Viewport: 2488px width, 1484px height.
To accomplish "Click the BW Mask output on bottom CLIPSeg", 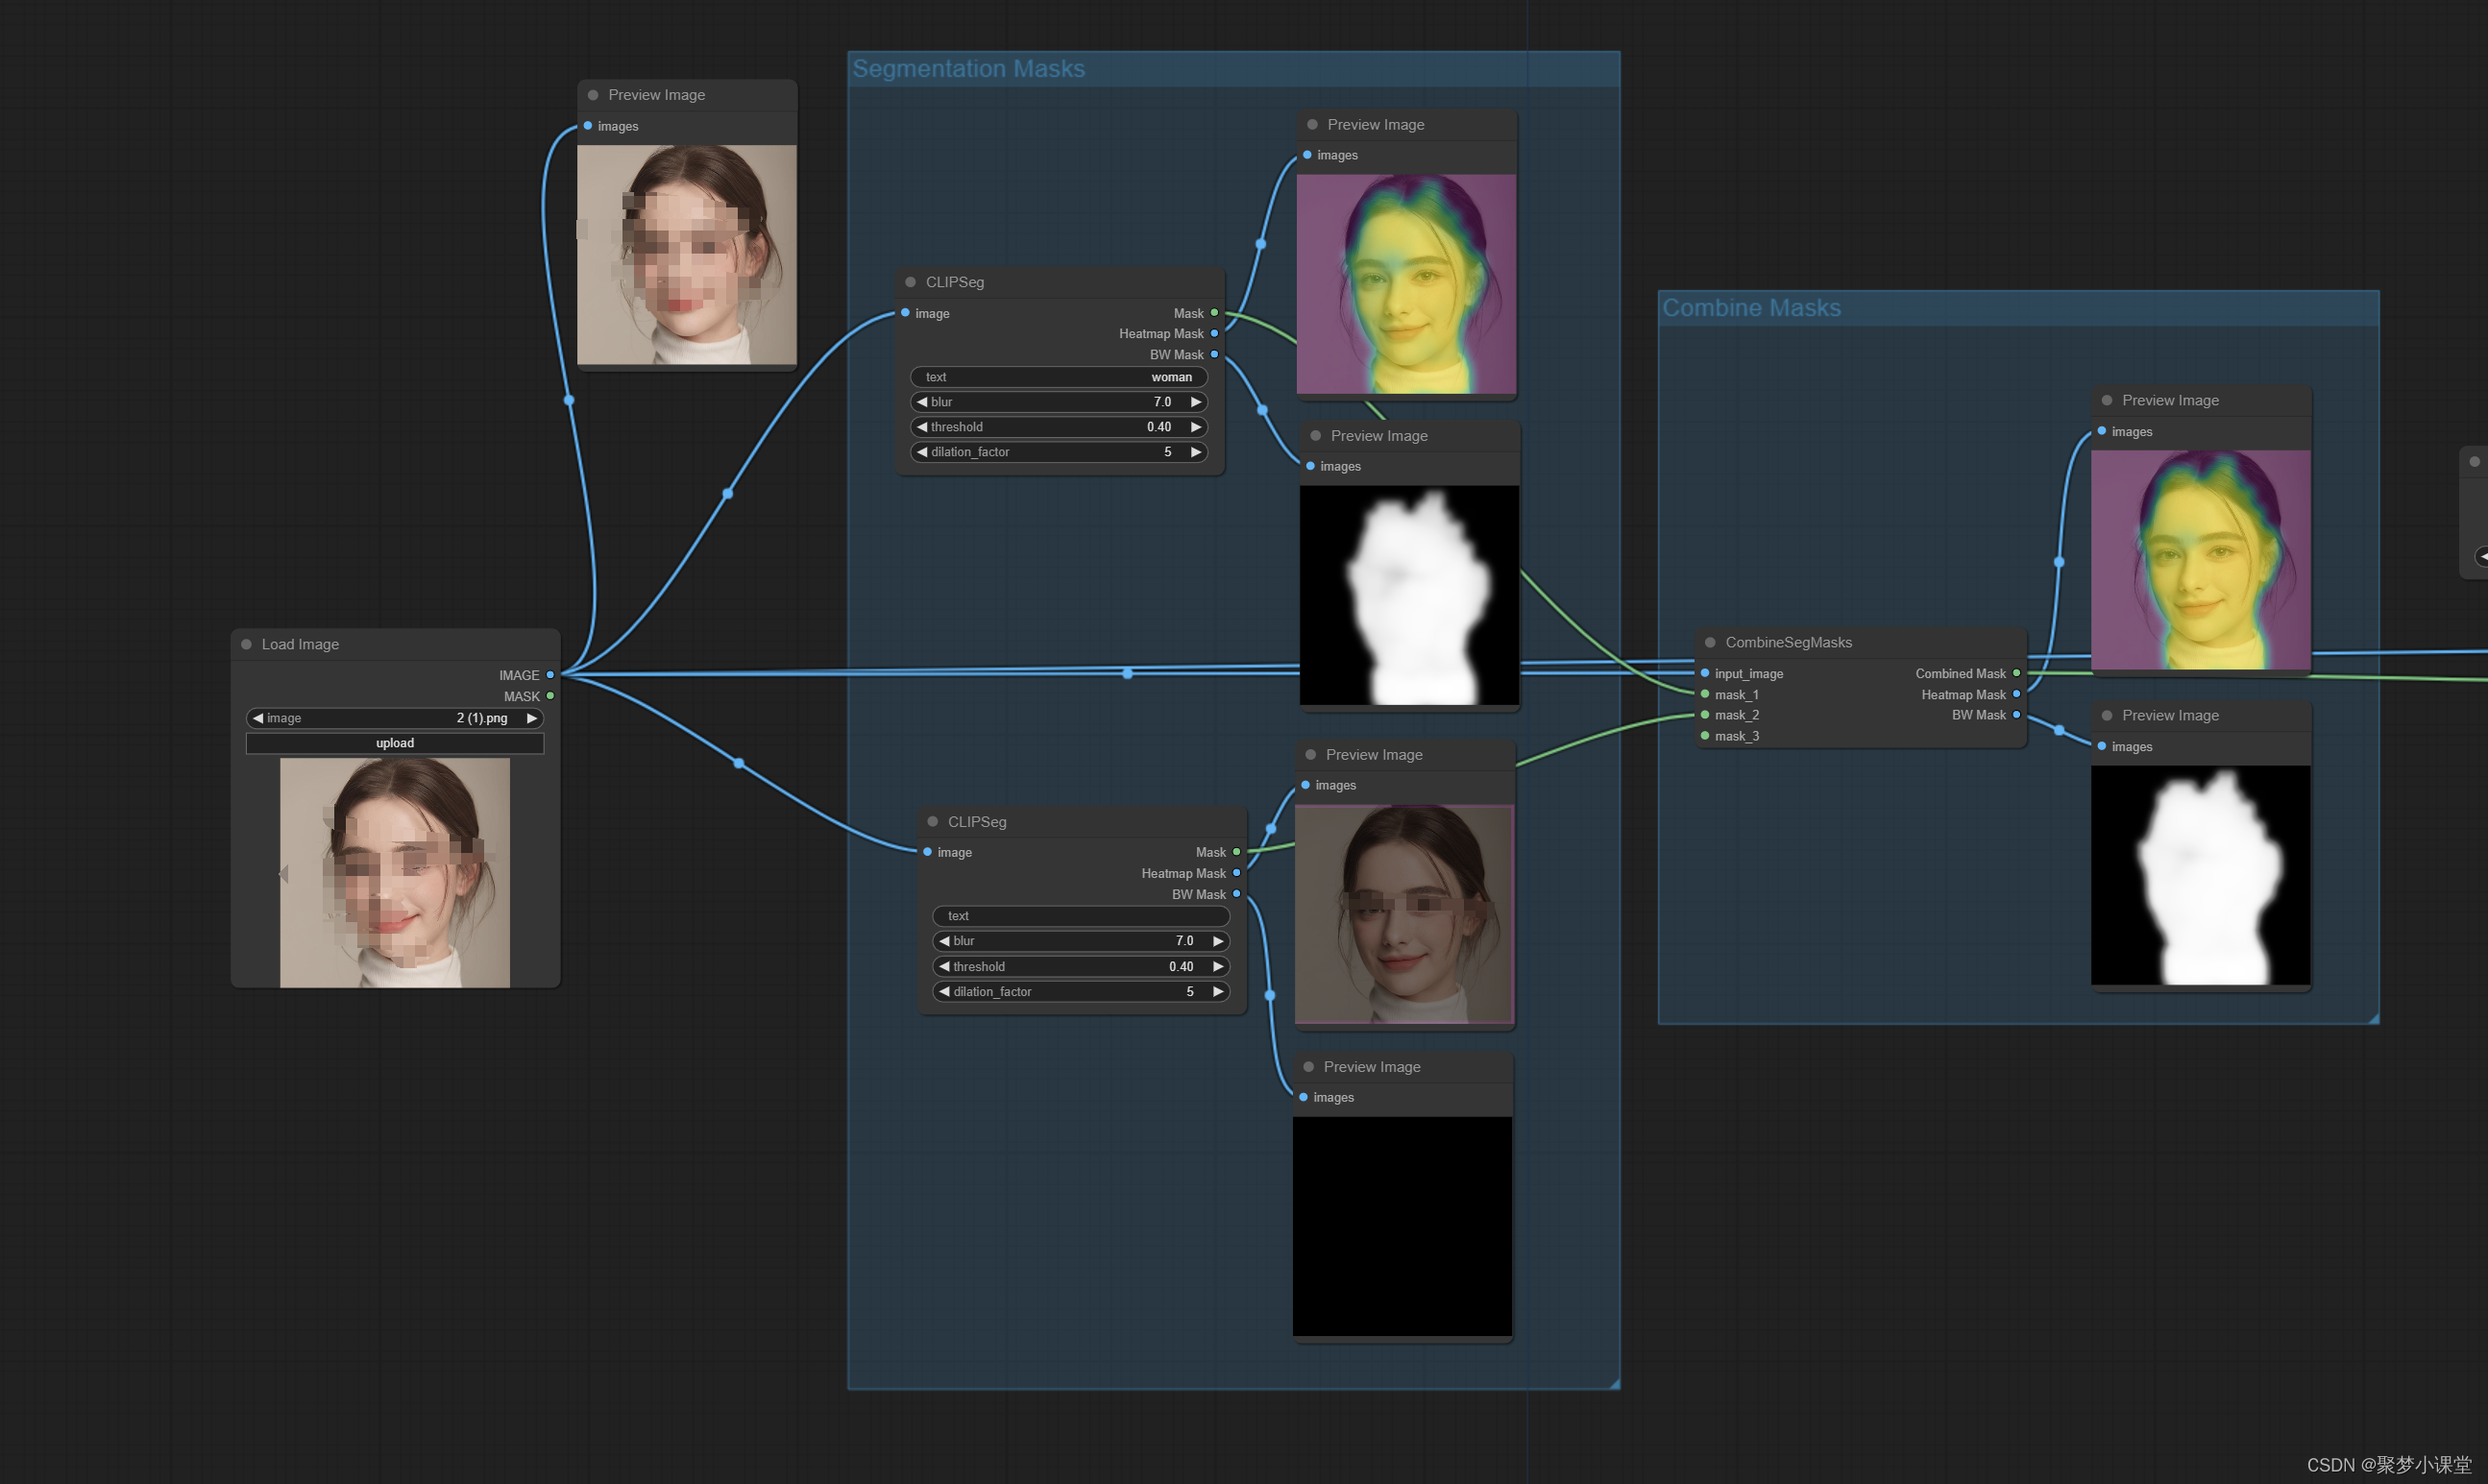I will click(1237, 894).
